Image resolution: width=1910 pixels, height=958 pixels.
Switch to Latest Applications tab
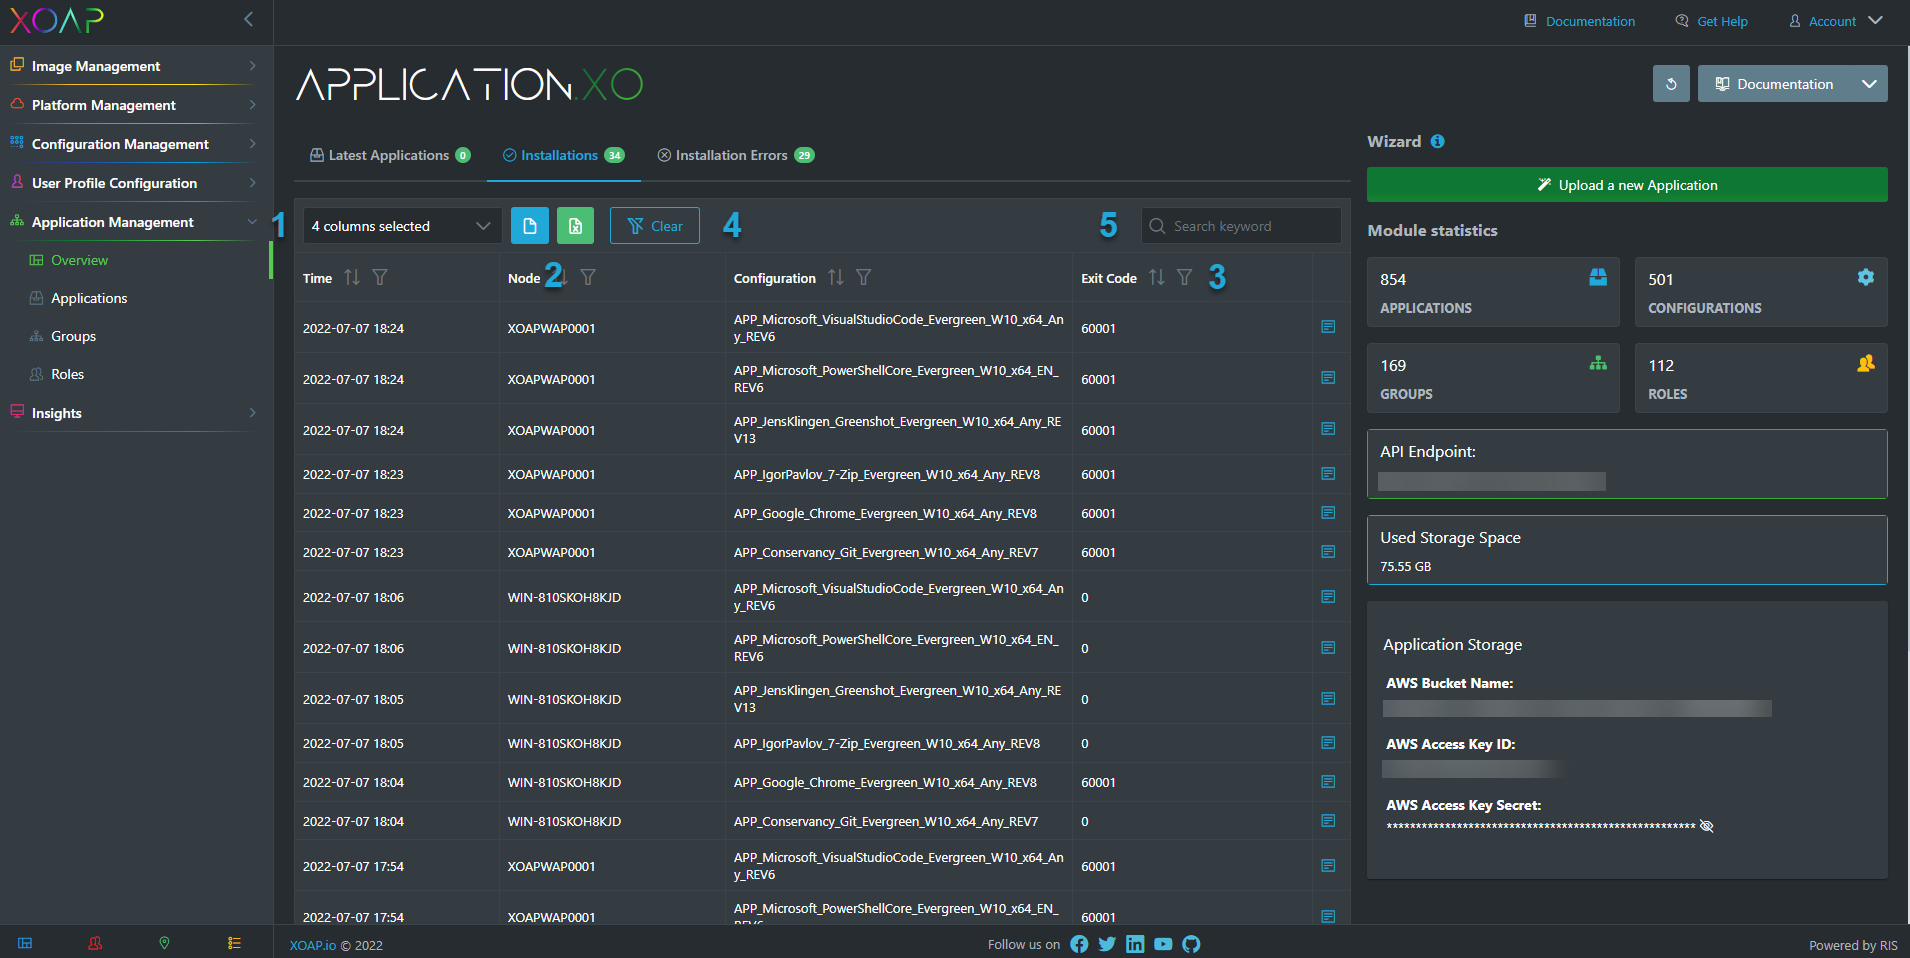390,155
